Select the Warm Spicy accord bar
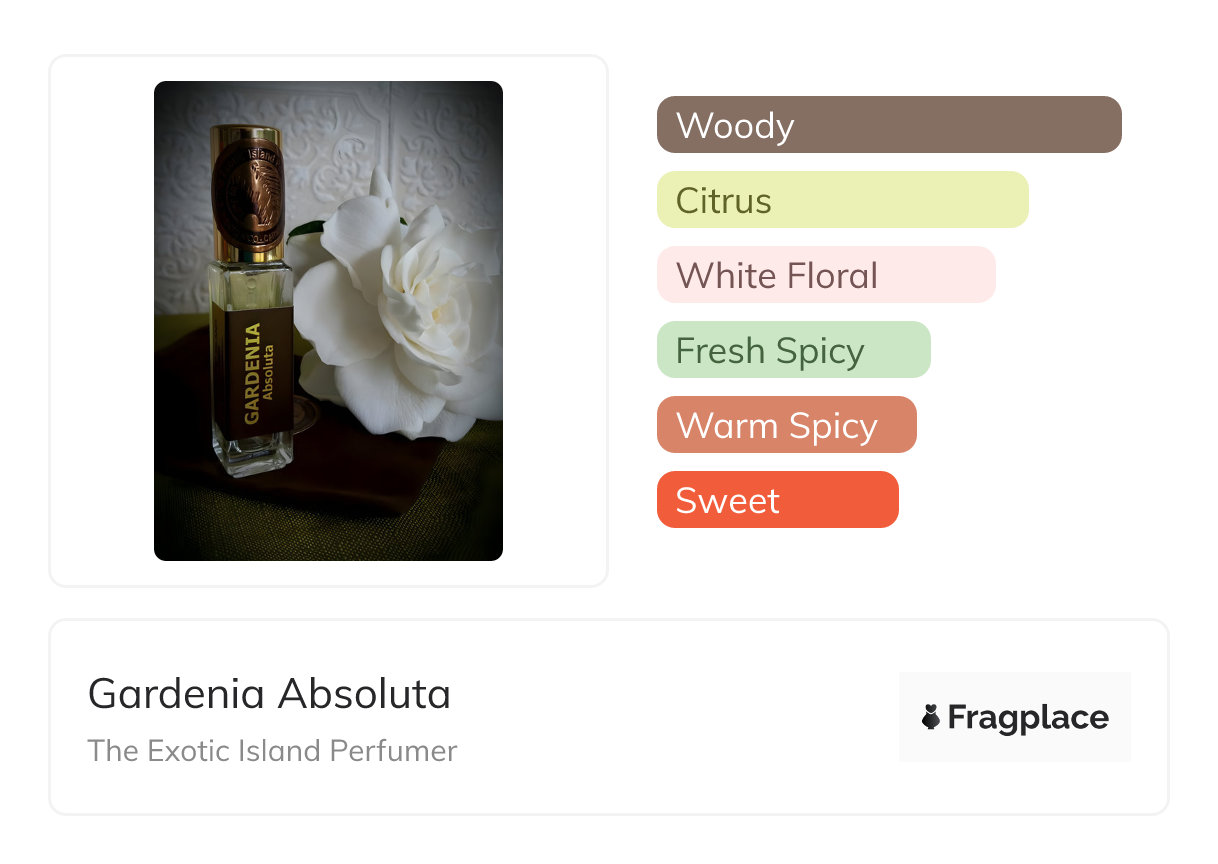Image resolution: width=1218 pixels, height=864 pixels. 786,425
